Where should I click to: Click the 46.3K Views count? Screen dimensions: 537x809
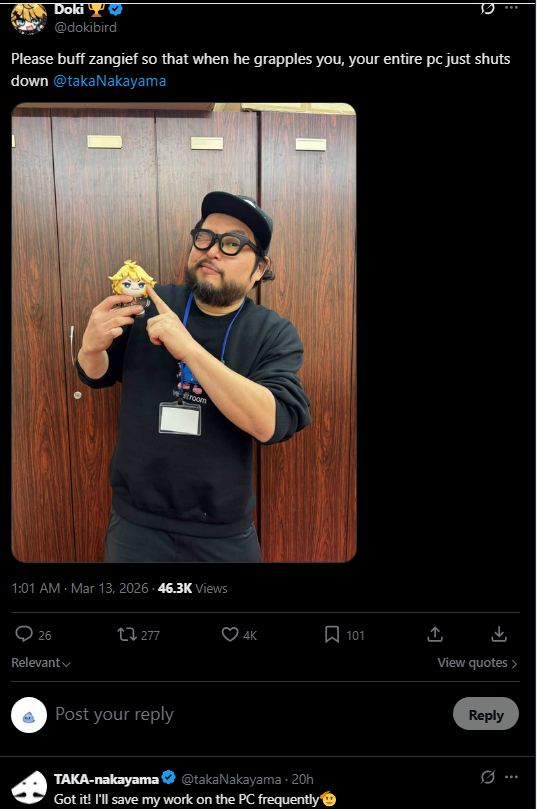tap(192, 588)
